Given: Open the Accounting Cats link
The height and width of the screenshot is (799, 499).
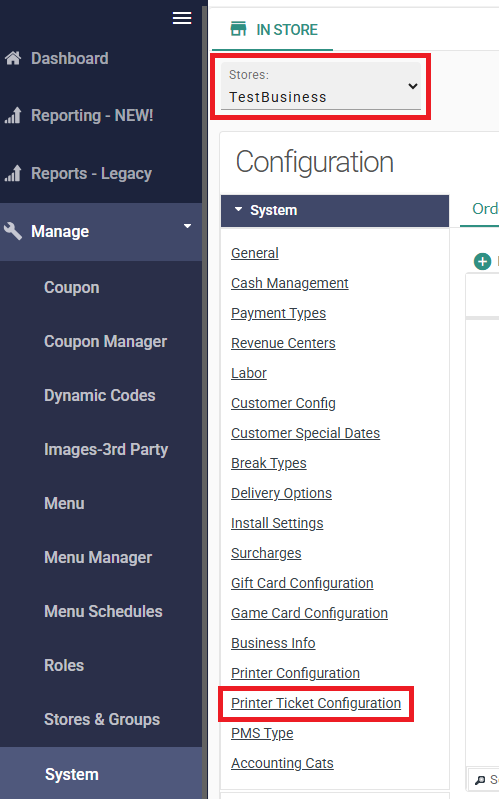Looking at the screenshot, I should (282, 763).
